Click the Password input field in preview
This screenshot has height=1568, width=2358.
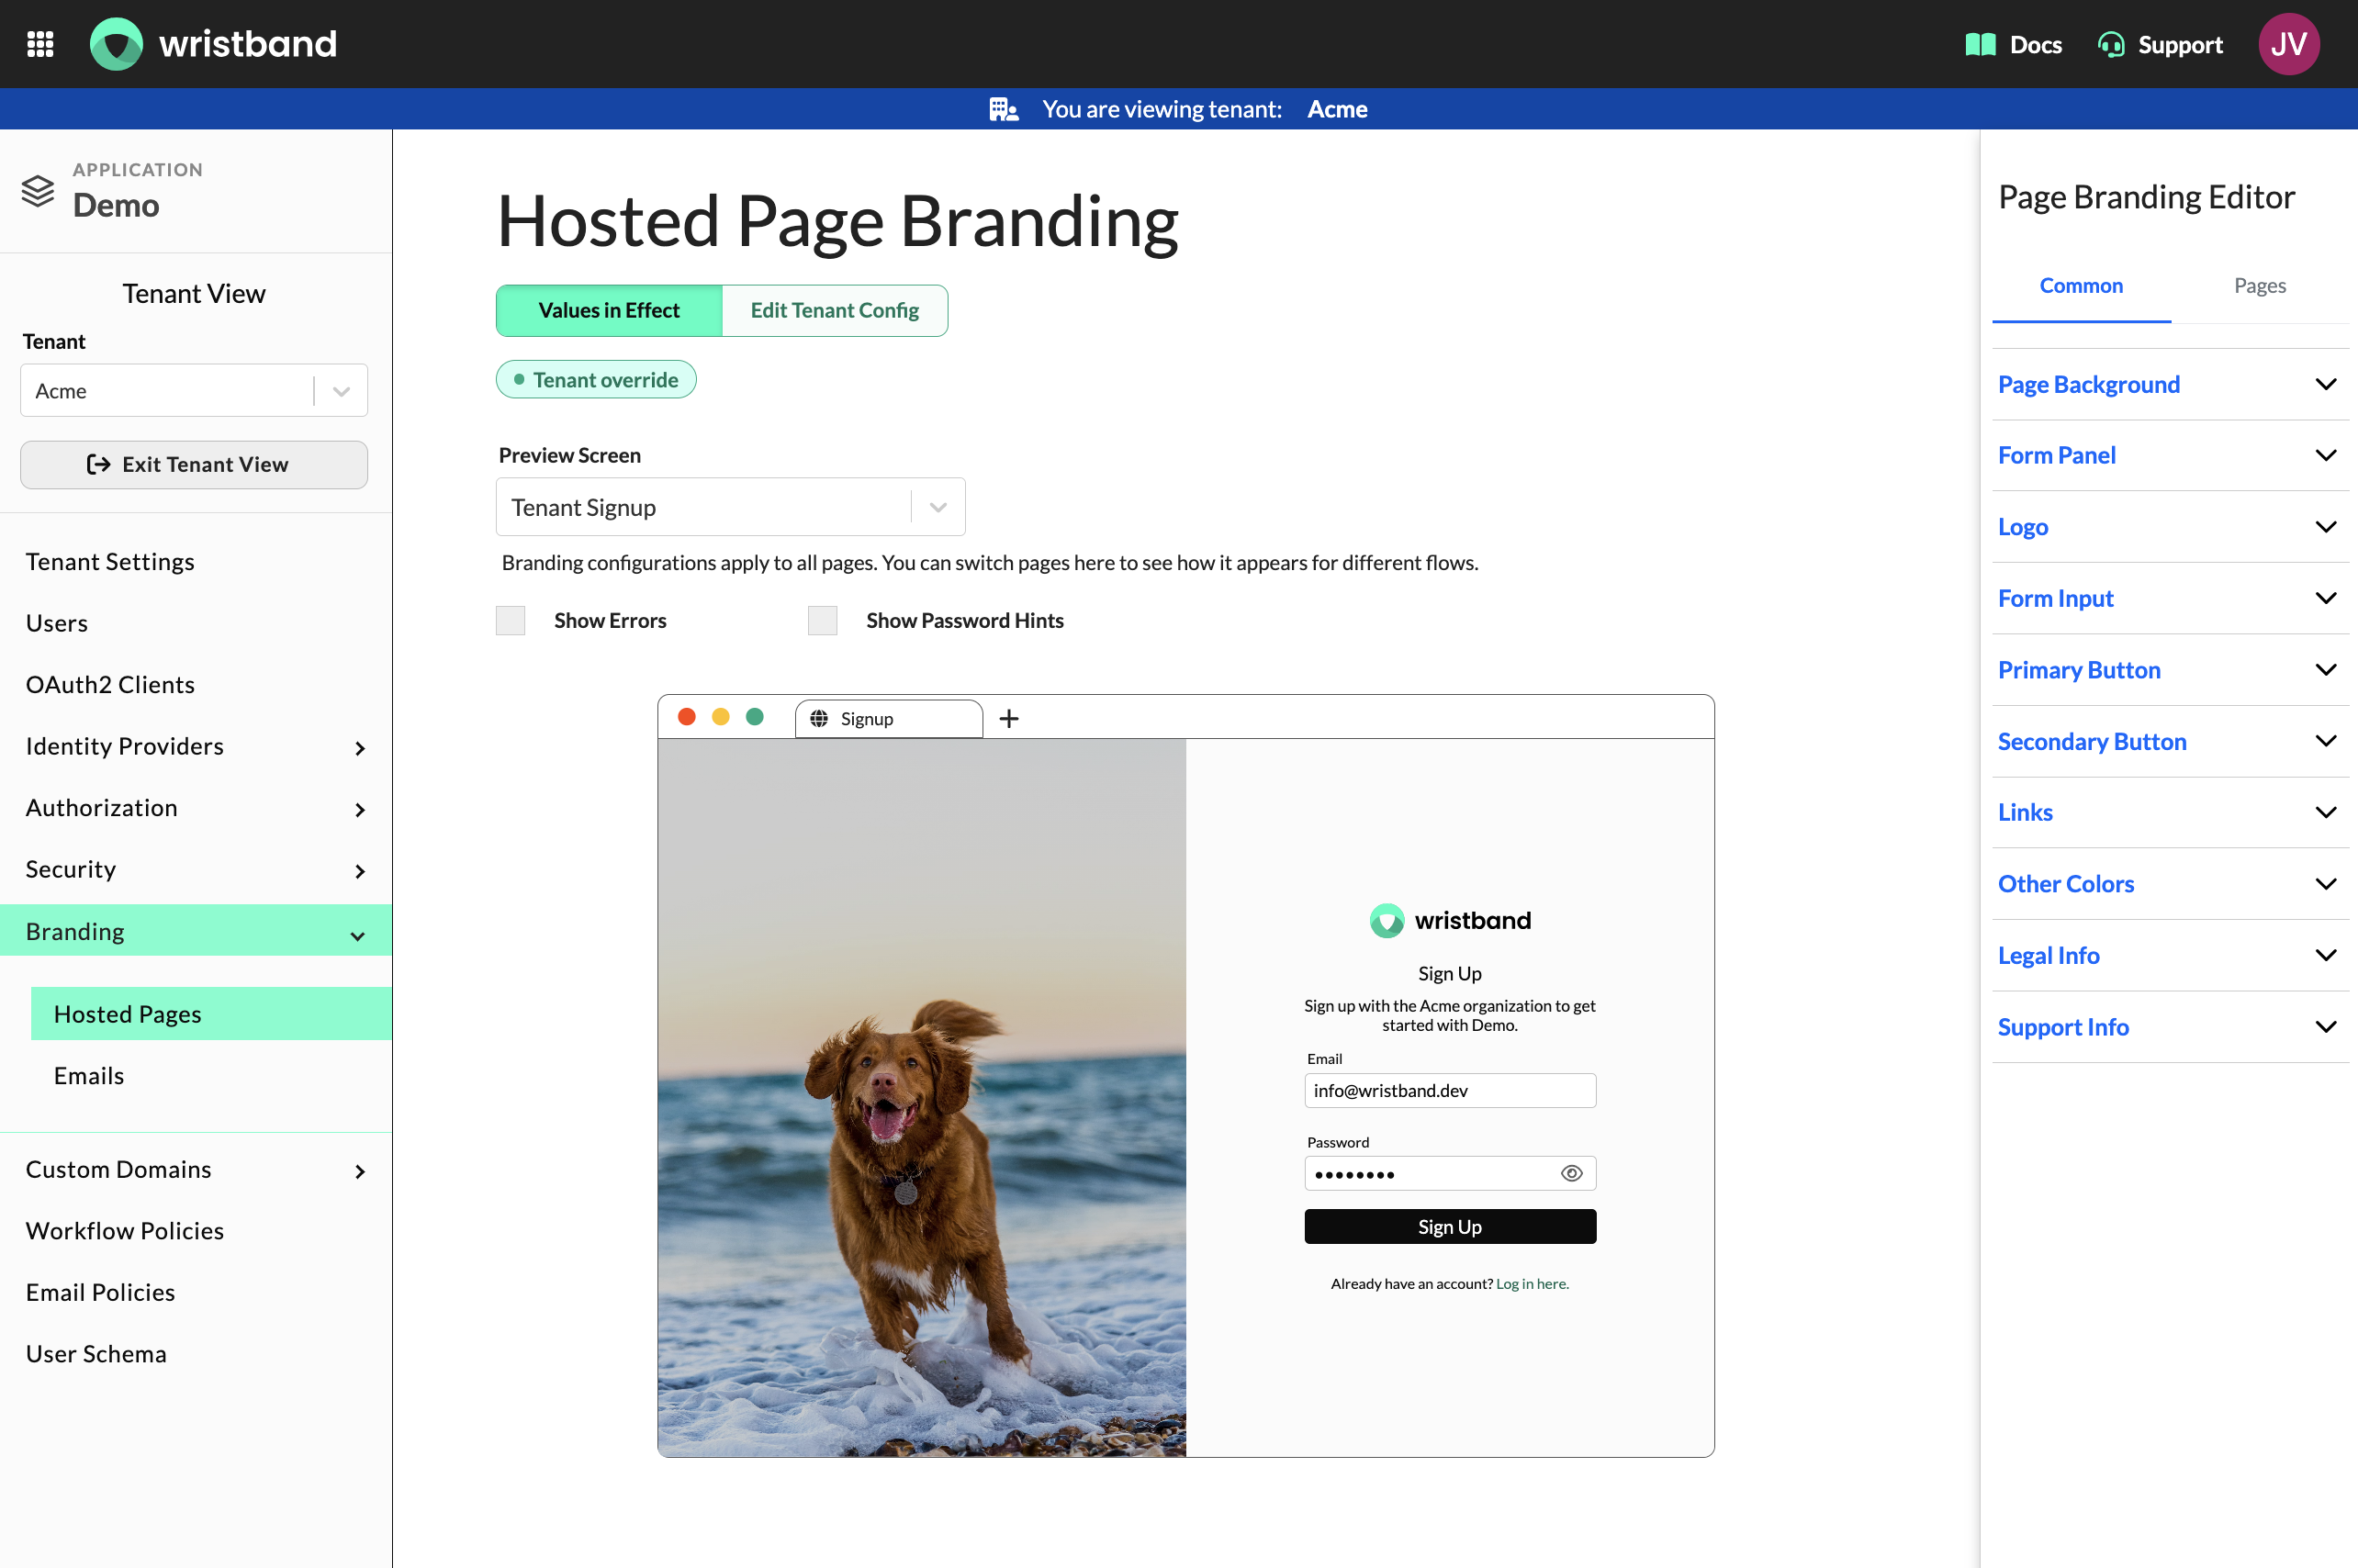click(x=1450, y=1173)
